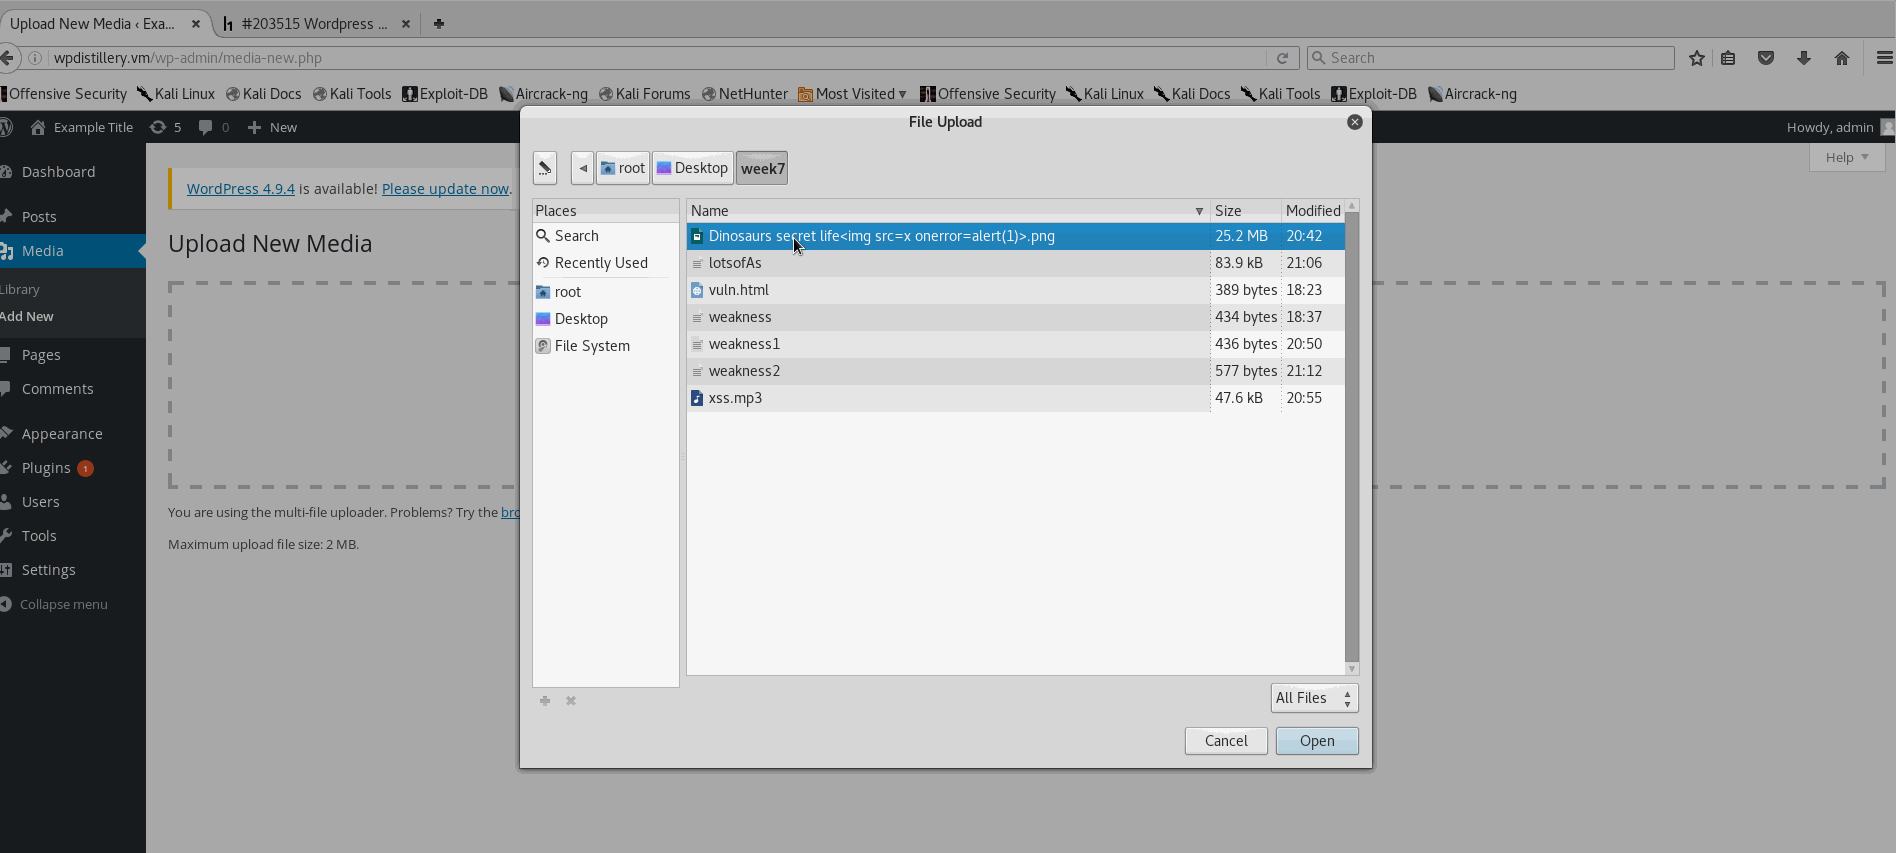1896x853 pixels.
Task: Click week7 folder in path bar
Action: pyautogui.click(x=762, y=168)
